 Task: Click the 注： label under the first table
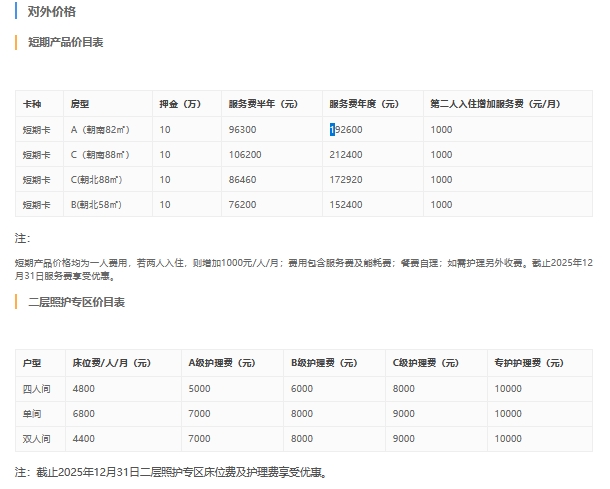[x=22, y=238]
